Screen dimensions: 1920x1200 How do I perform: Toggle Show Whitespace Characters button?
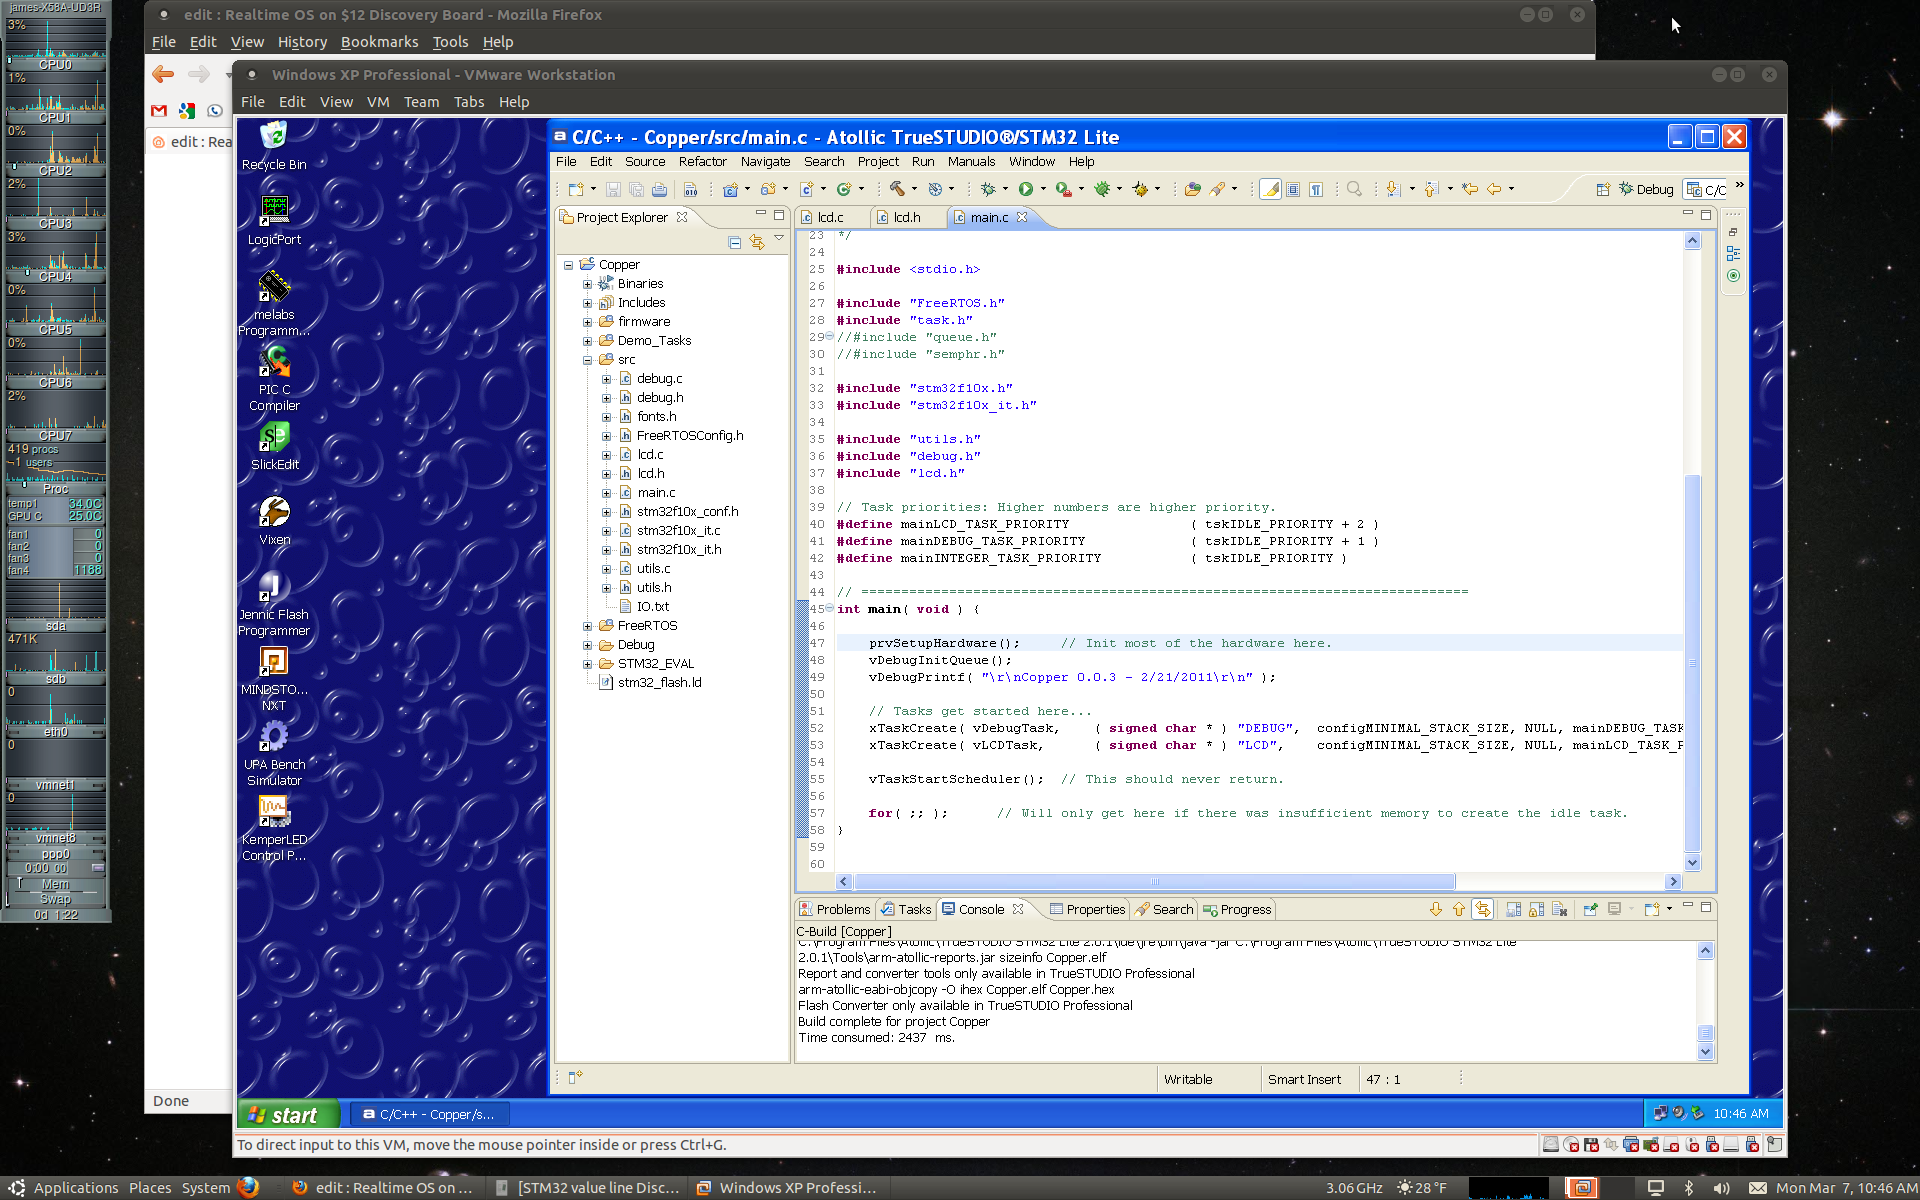1316,189
